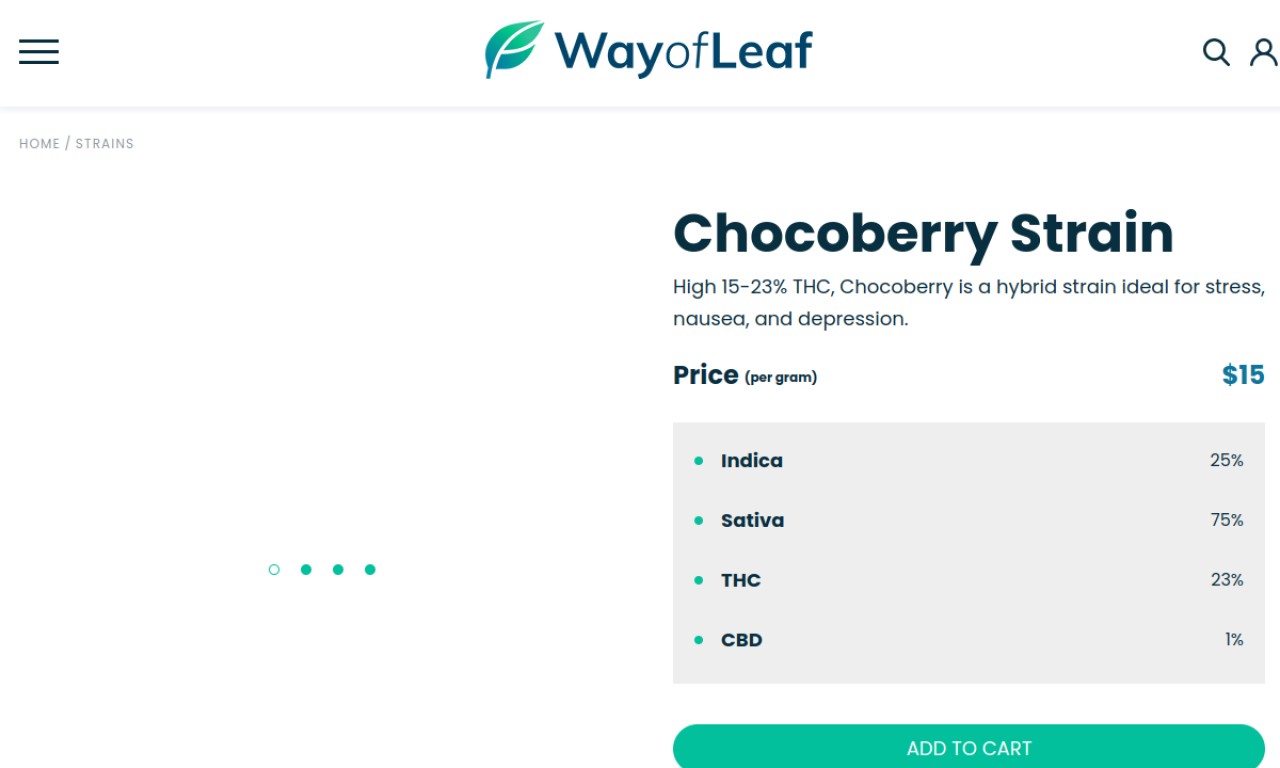The width and height of the screenshot is (1280, 768).
Task: Click the $15 price value
Action: [1243, 375]
